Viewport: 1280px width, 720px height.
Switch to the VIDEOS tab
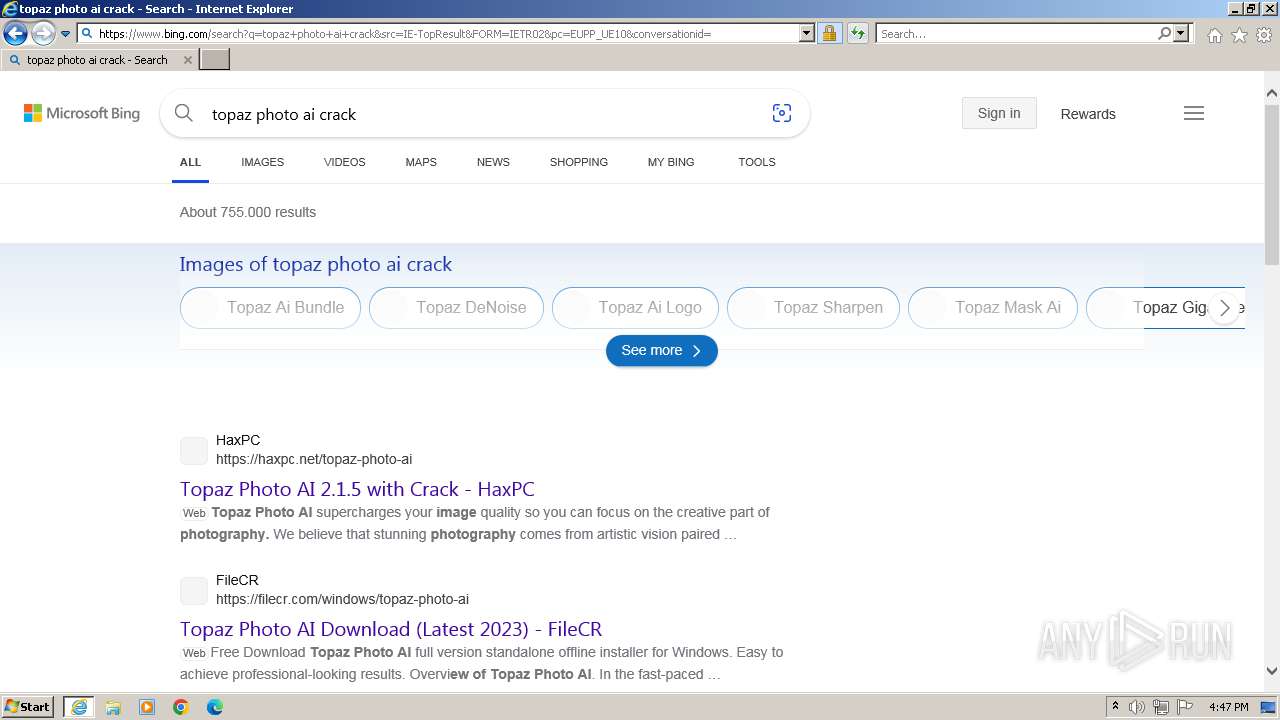pos(345,162)
